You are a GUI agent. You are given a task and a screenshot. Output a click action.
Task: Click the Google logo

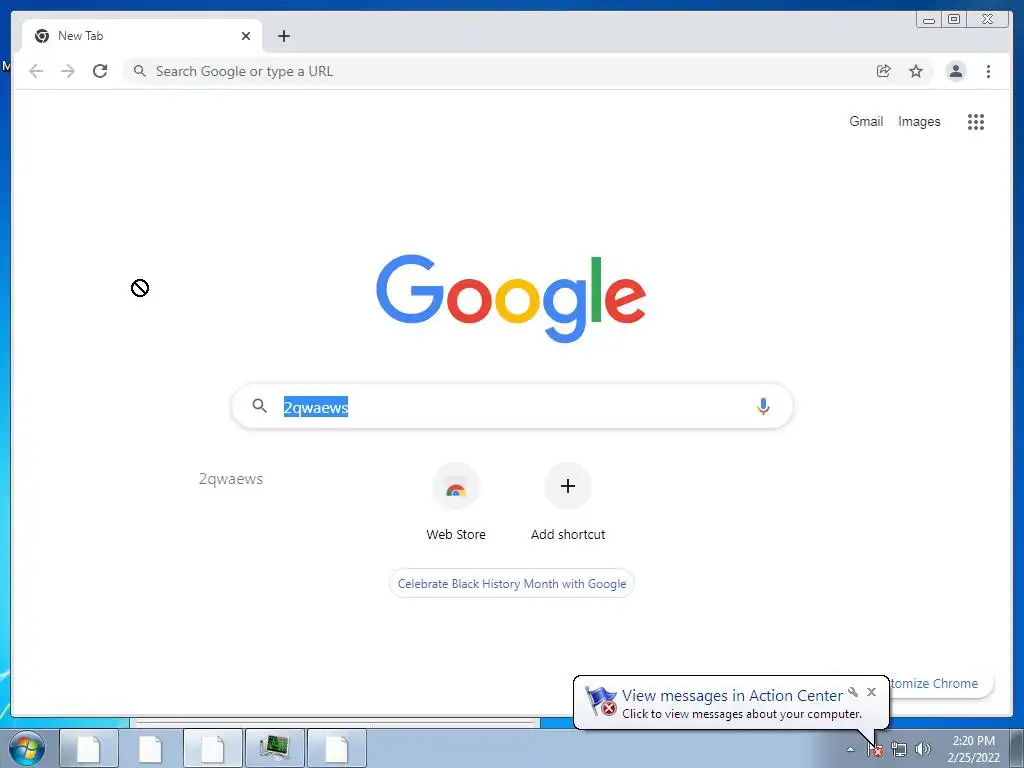(x=511, y=298)
